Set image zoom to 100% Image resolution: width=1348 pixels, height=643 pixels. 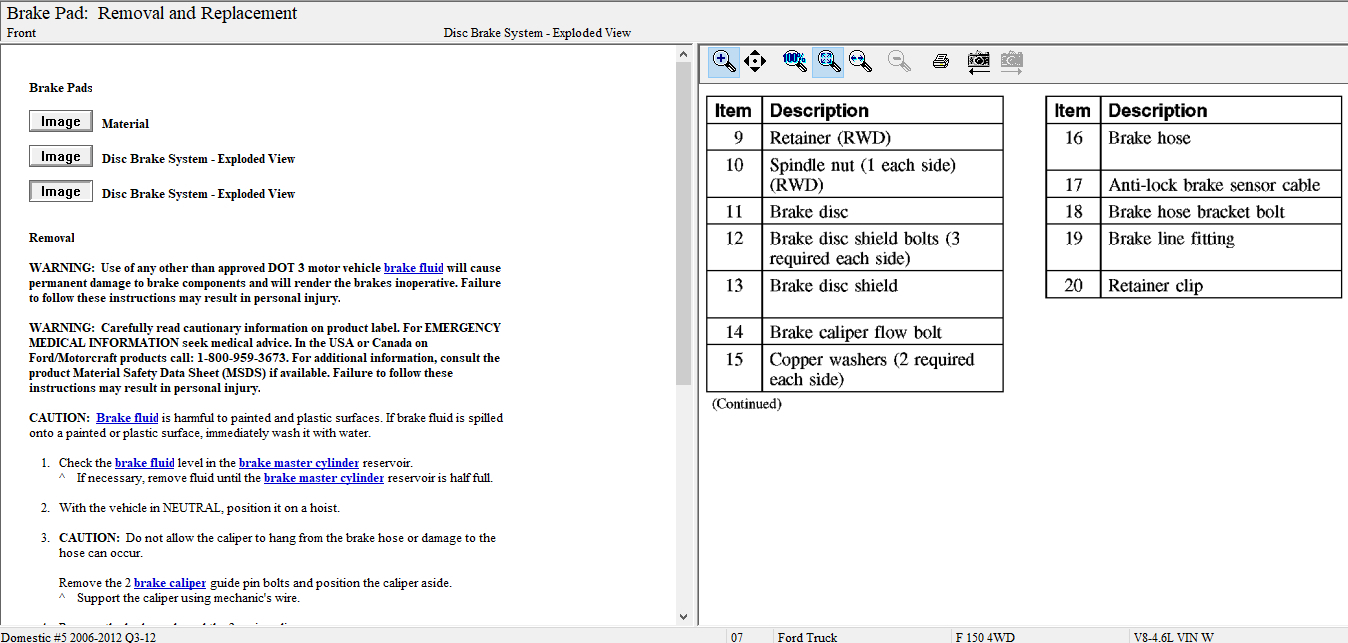pos(794,61)
